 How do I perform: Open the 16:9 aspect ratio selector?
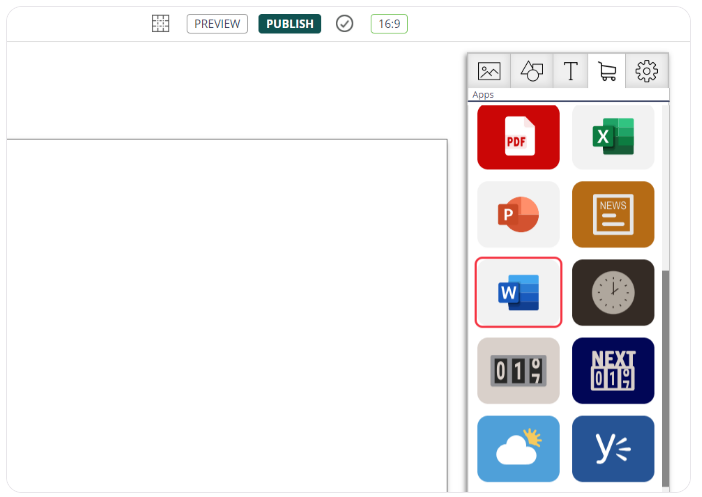click(x=389, y=24)
